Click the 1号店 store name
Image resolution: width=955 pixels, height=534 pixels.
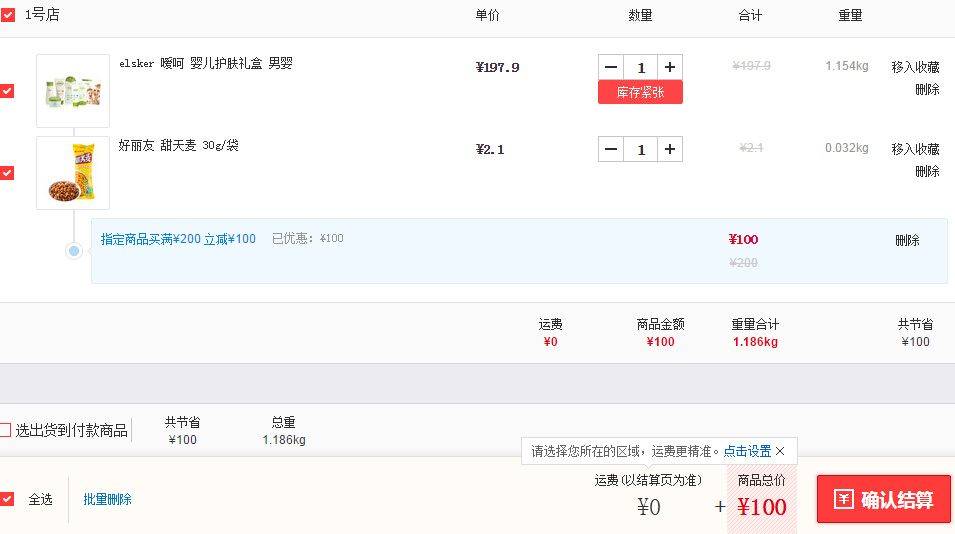coord(42,15)
